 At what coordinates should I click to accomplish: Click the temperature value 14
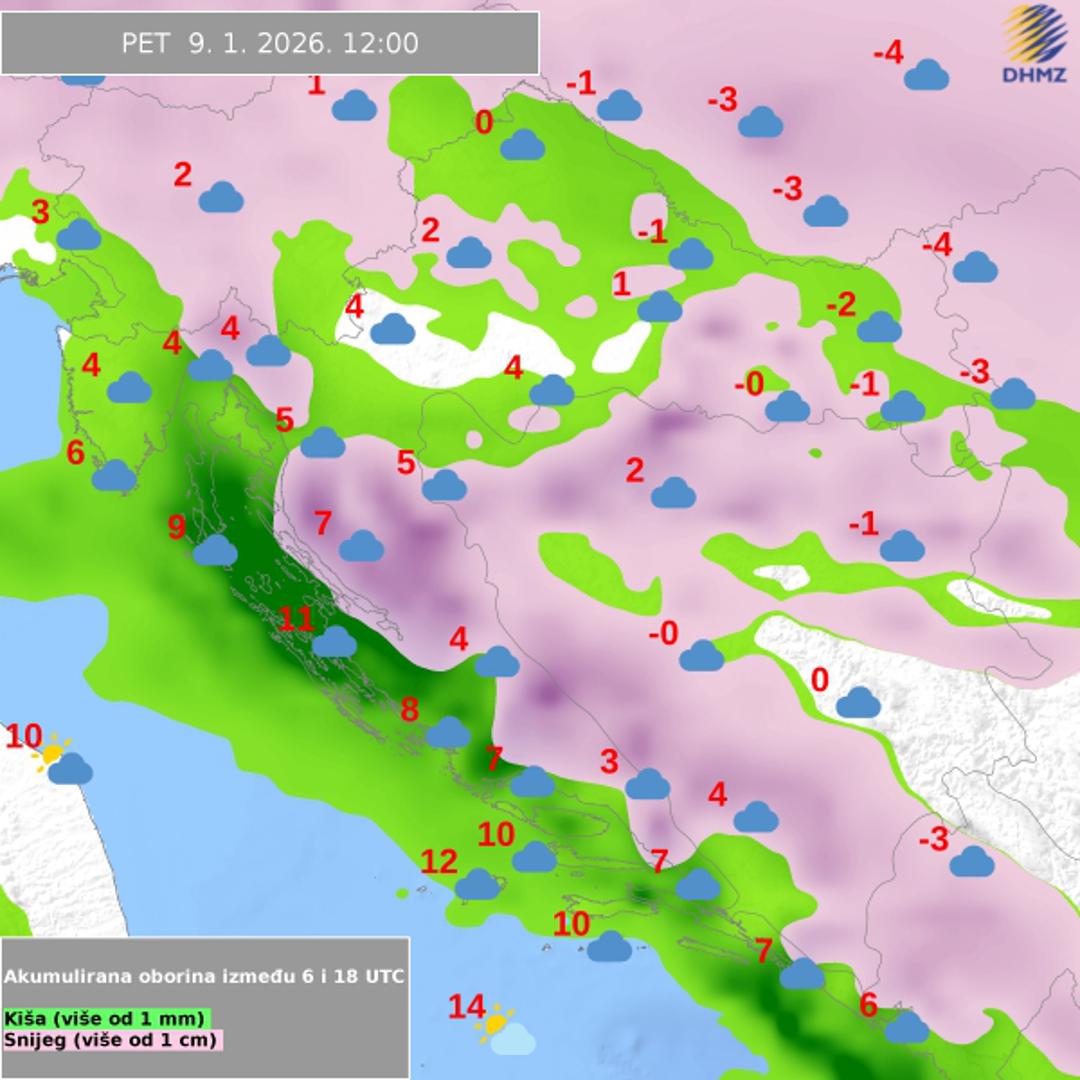click(466, 1007)
